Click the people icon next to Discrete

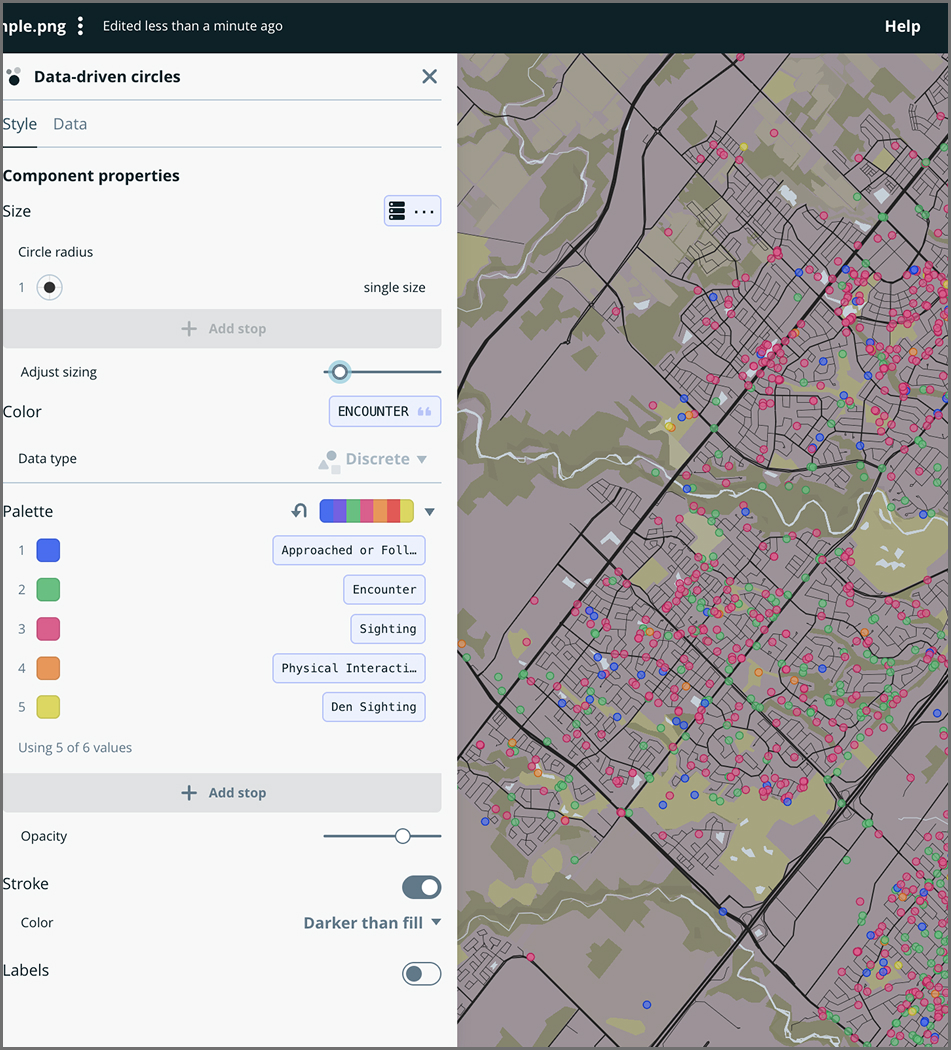pos(331,459)
